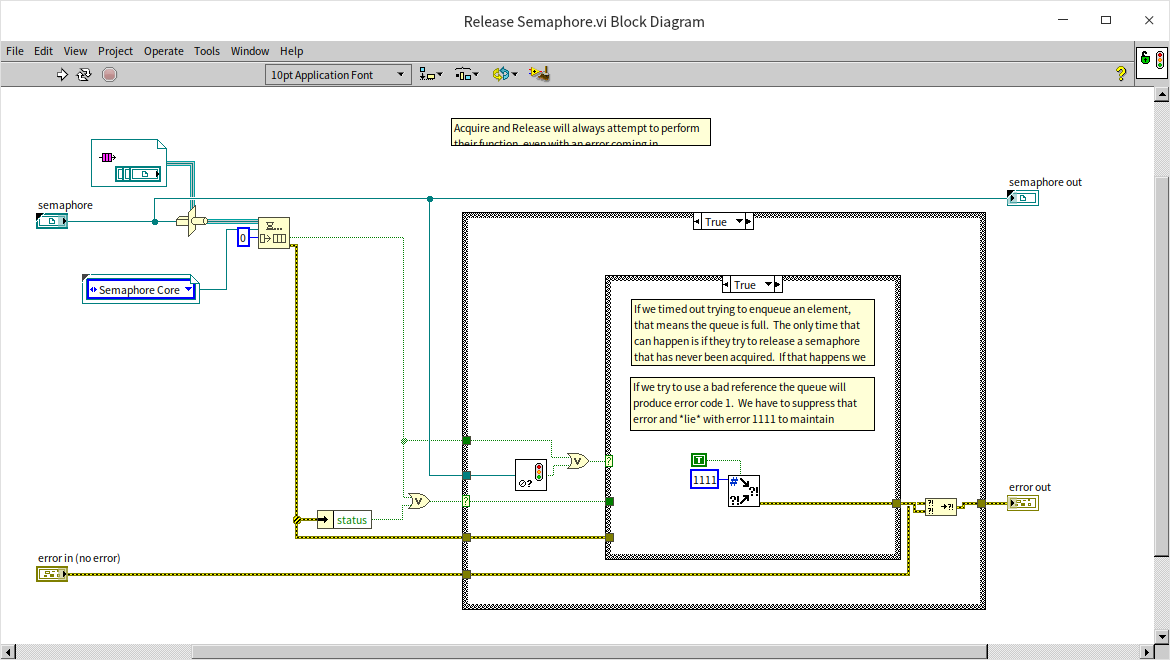Viewport: 1170px width, 660px height.
Task: Click the Run Continuously button
Action: [x=85, y=74]
